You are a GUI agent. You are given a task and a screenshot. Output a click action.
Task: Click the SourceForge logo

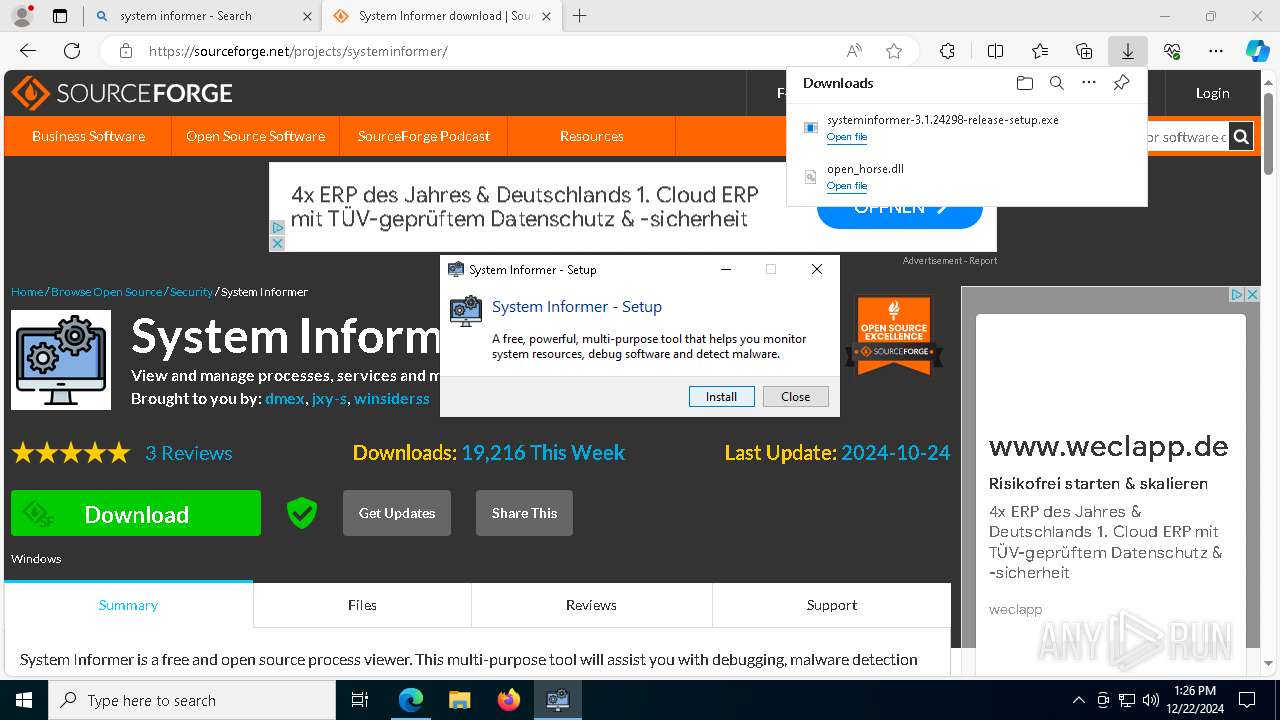click(121, 93)
